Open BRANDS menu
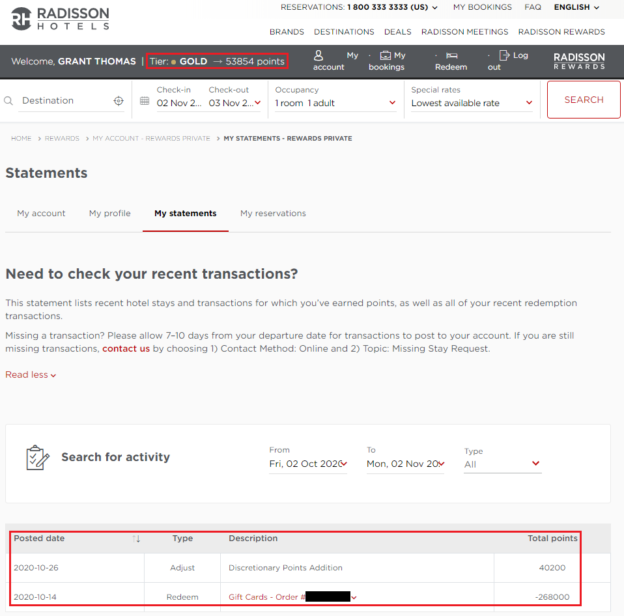 point(287,32)
